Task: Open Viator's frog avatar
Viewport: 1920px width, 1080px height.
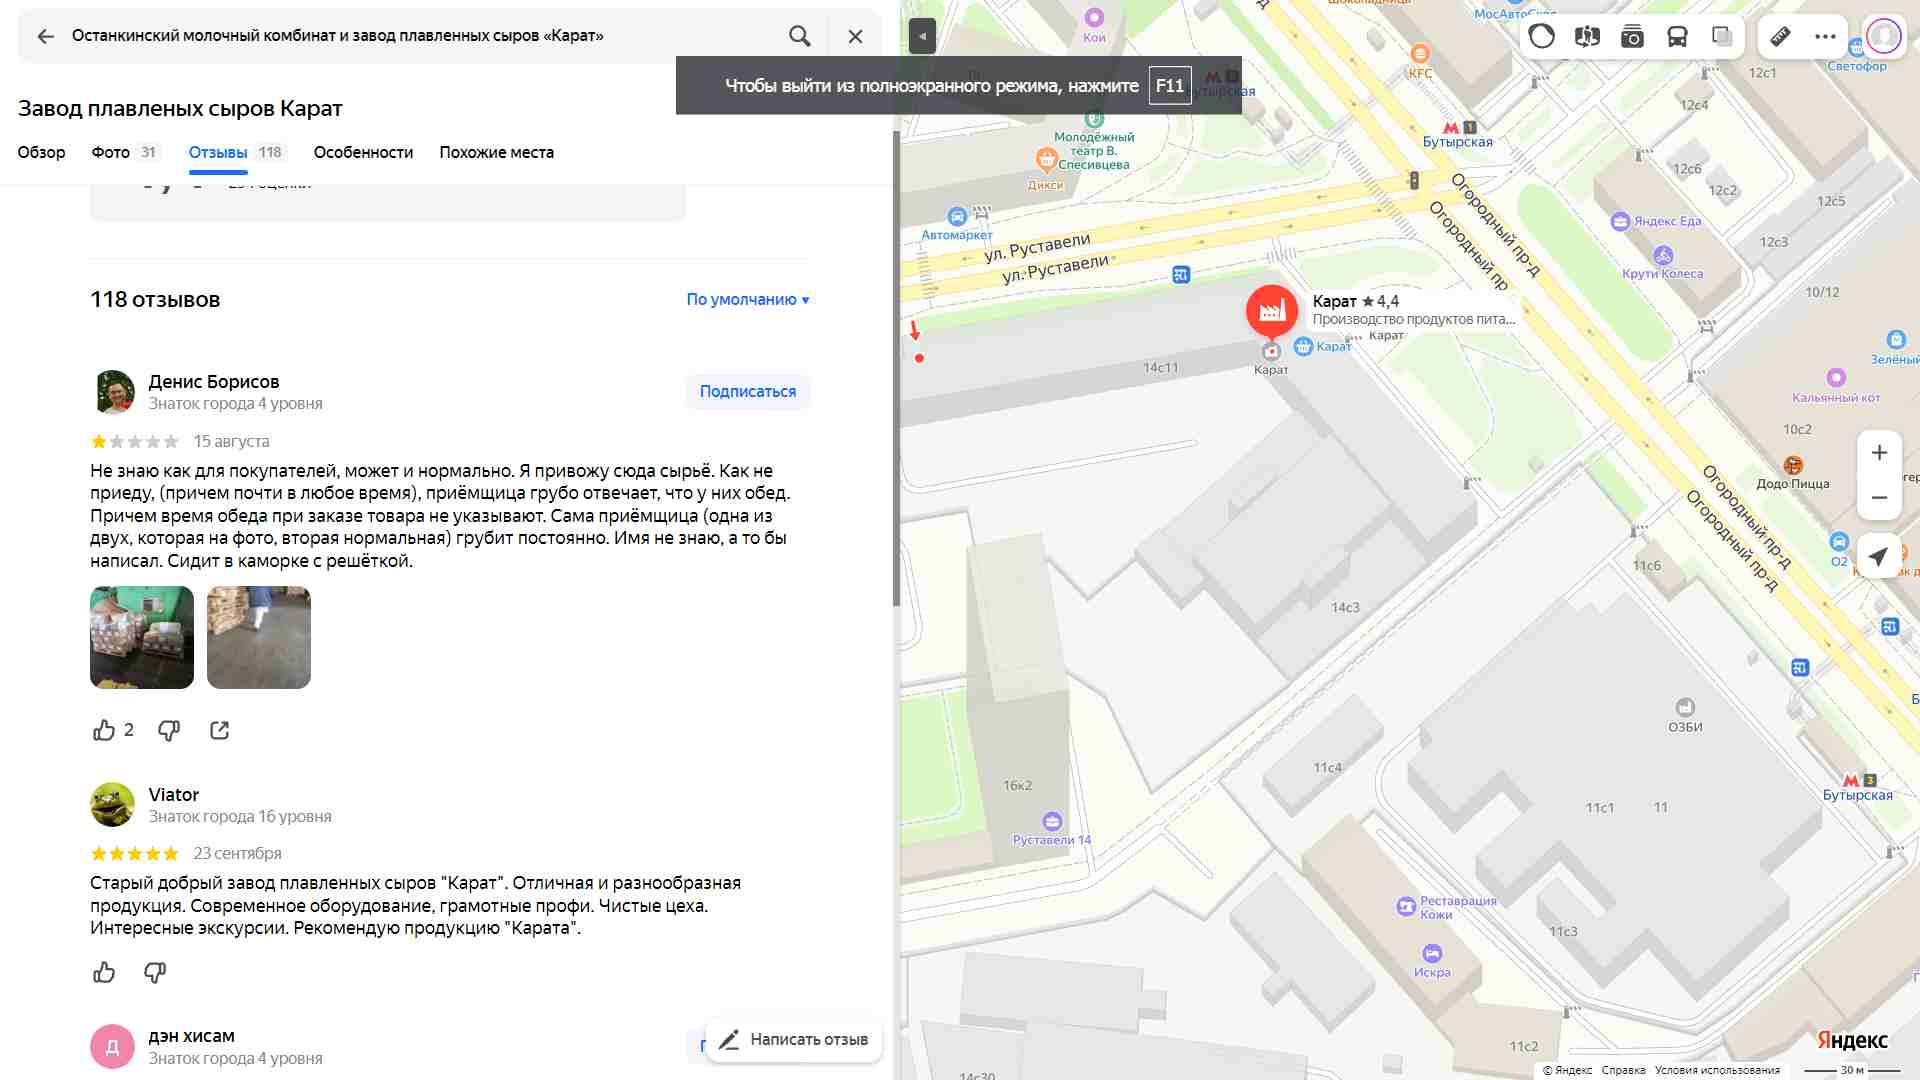Action: (113, 805)
